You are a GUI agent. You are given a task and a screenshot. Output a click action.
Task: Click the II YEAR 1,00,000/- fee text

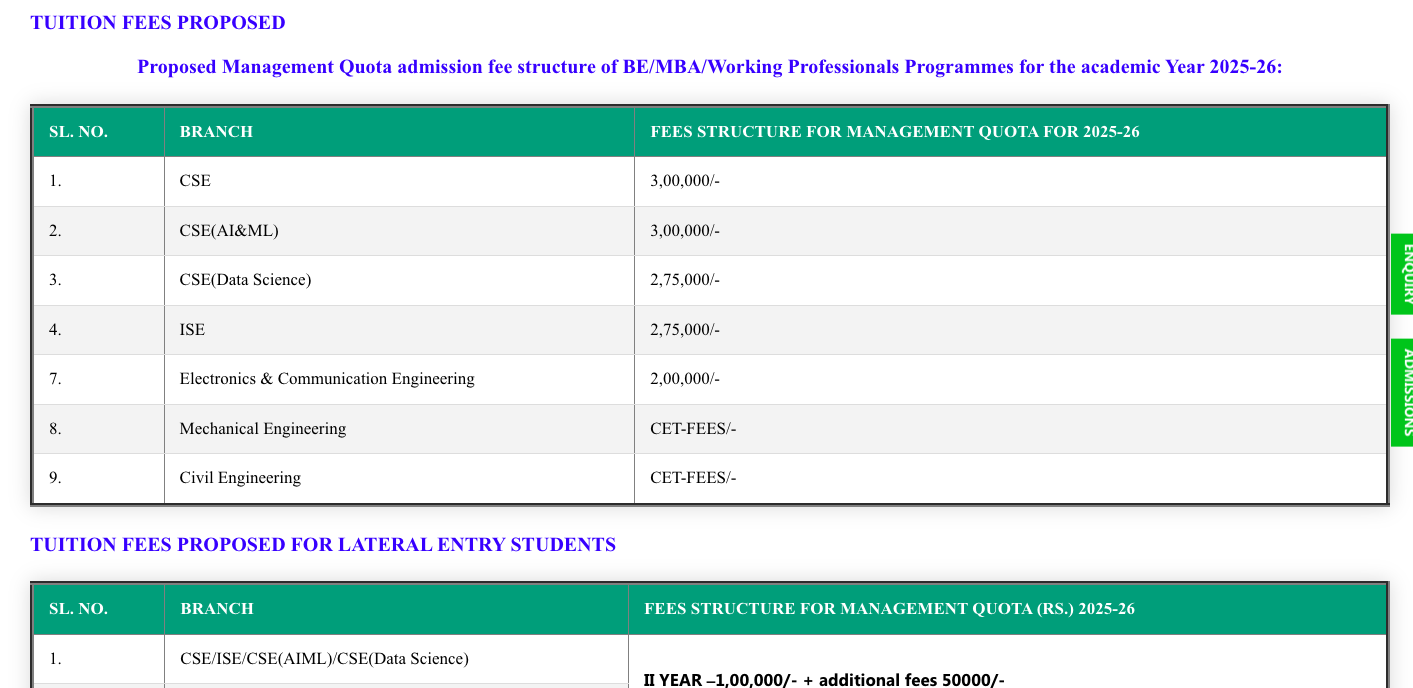click(824, 679)
